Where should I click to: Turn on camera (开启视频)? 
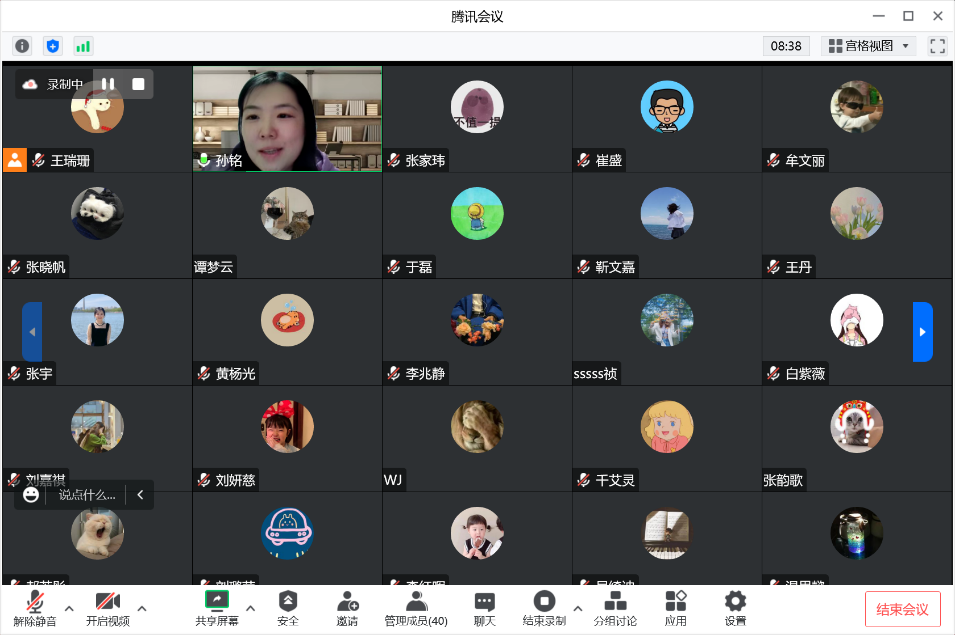coord(108,608)
